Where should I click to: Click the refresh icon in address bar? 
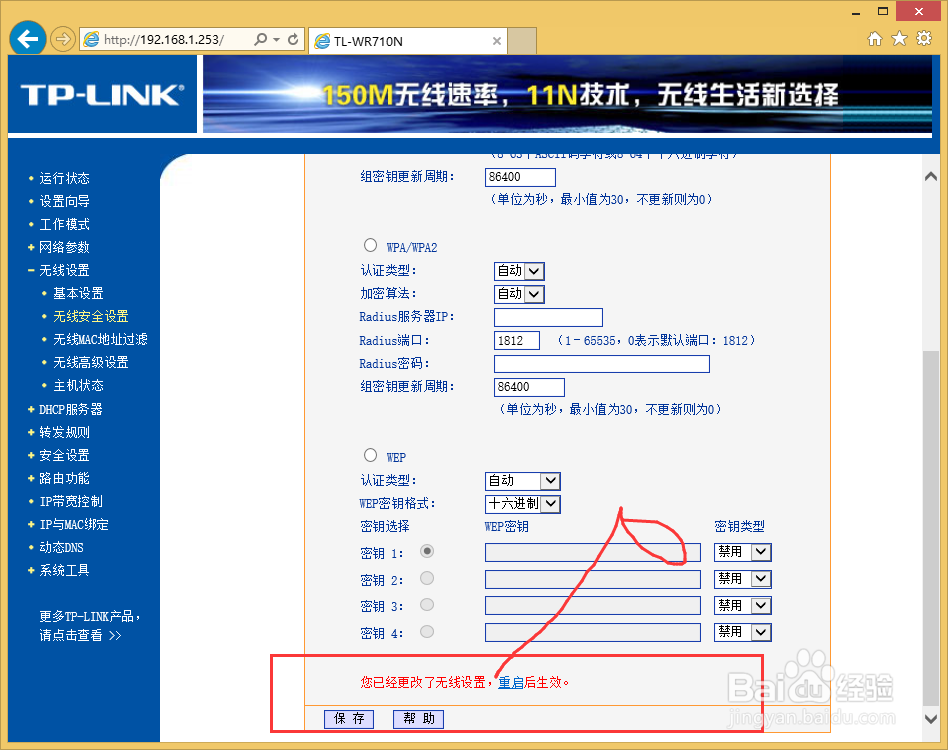pos(293,39)
